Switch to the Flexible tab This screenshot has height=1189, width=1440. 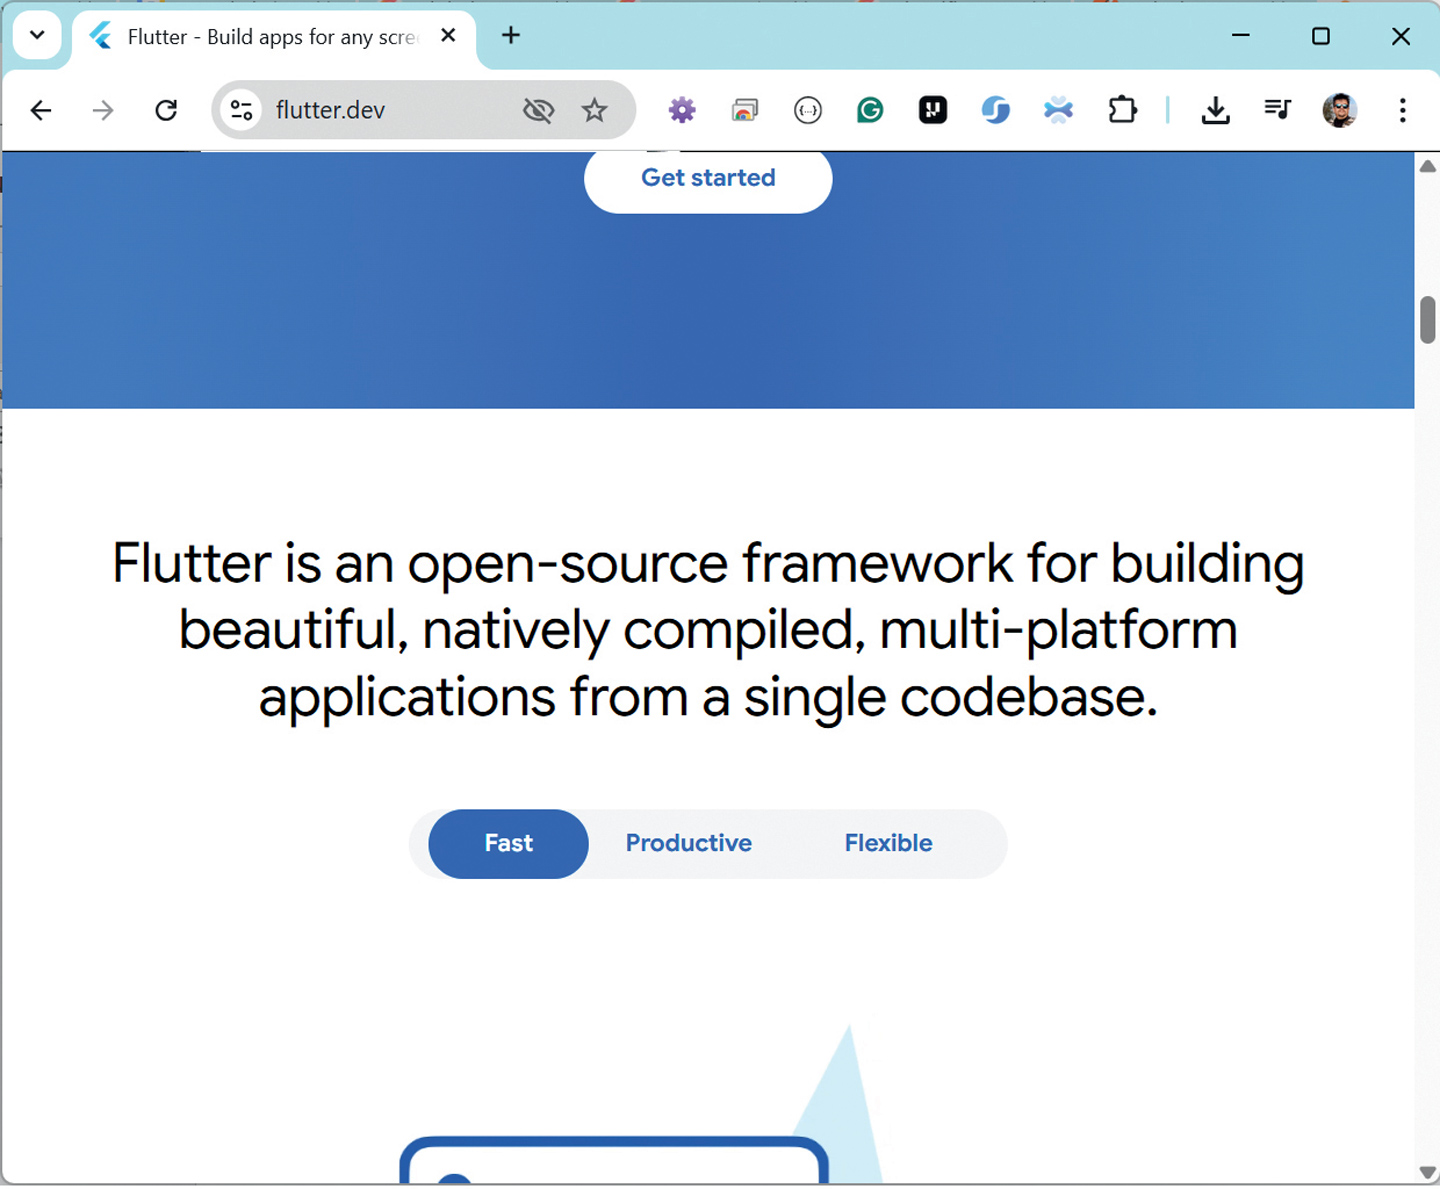[x=888, y=843]
